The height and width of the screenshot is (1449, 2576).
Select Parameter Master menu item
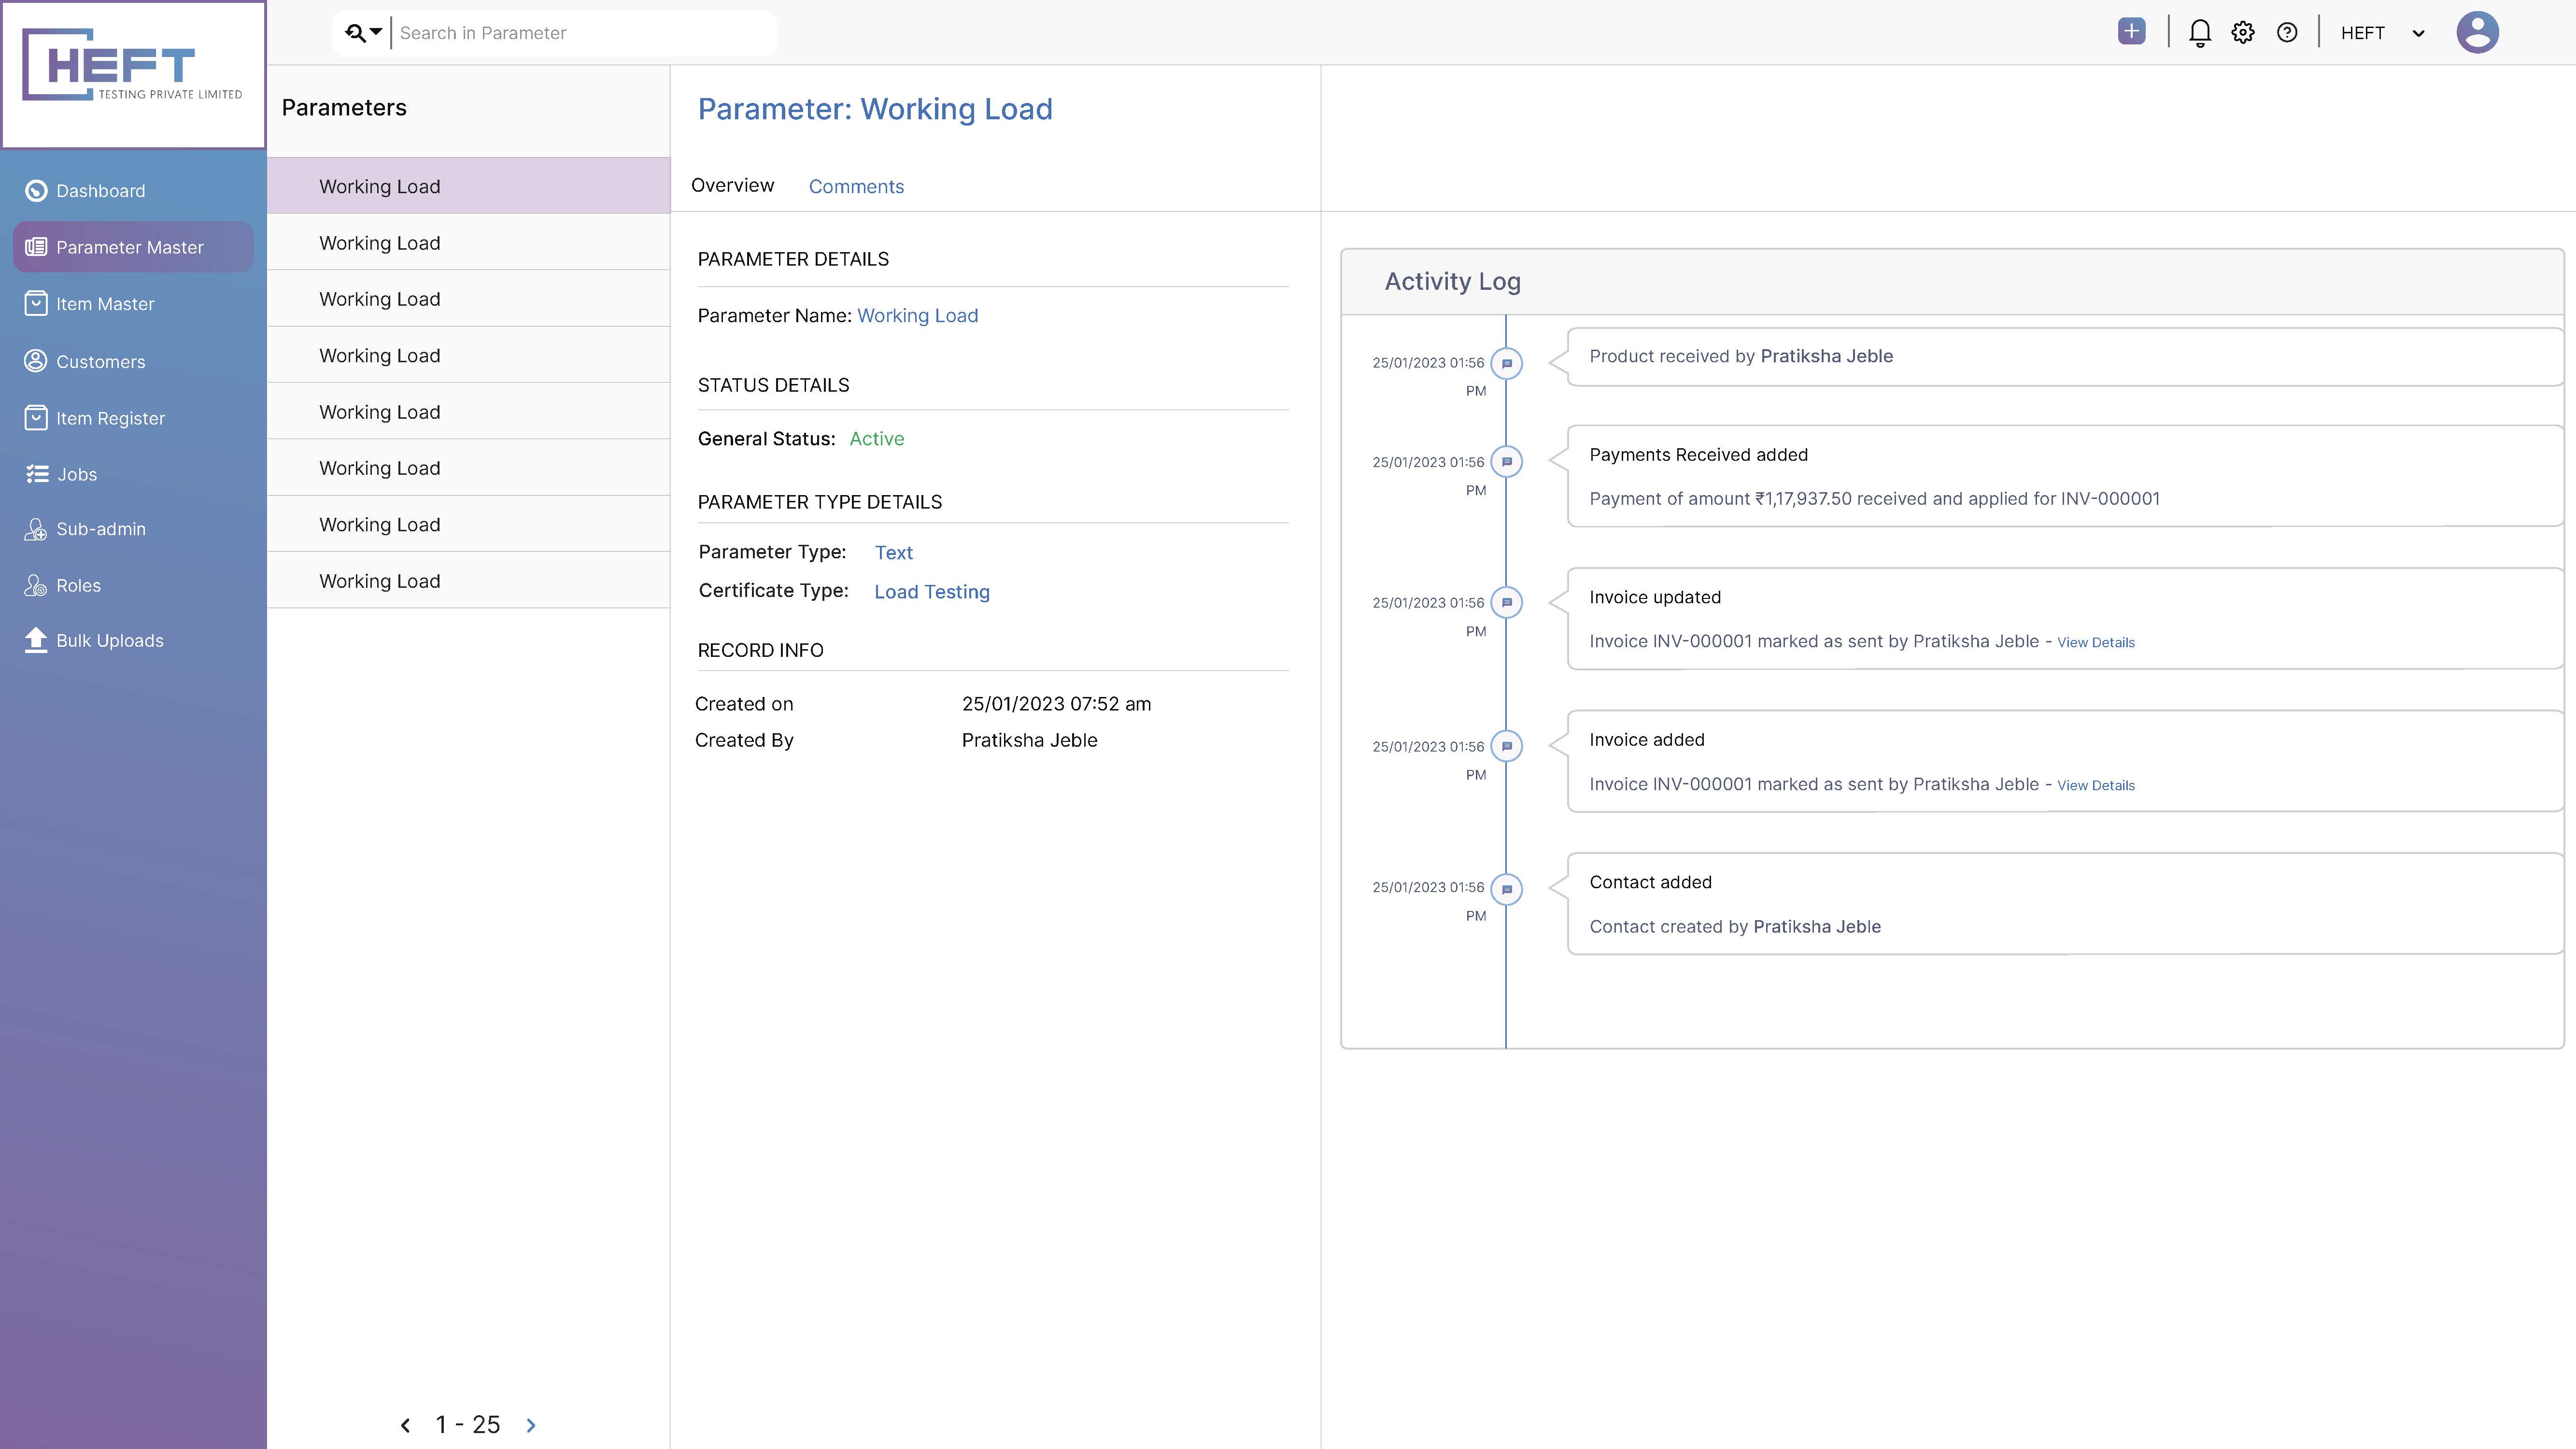point(133,247)
